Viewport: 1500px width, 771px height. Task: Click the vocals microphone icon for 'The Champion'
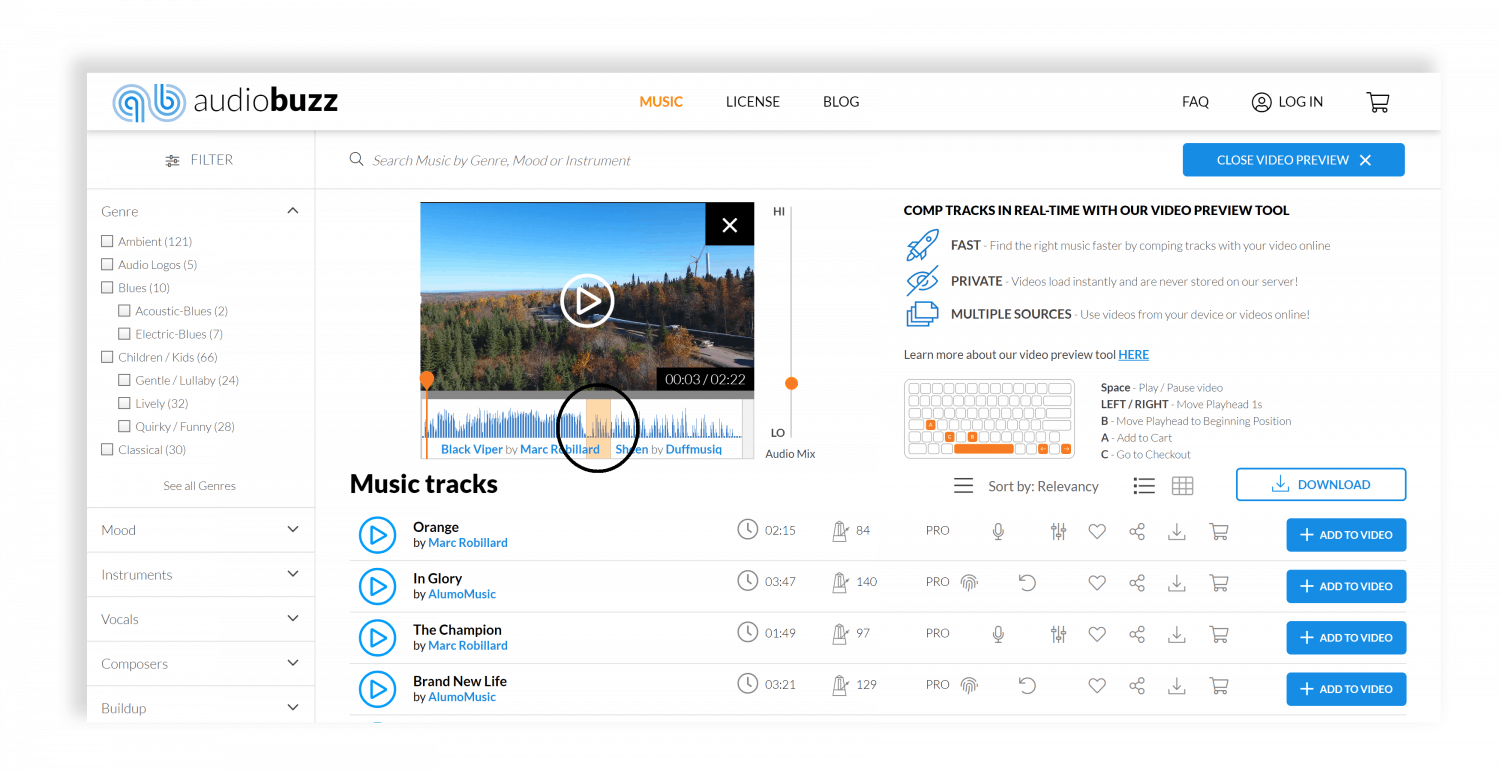pos(997,634)
